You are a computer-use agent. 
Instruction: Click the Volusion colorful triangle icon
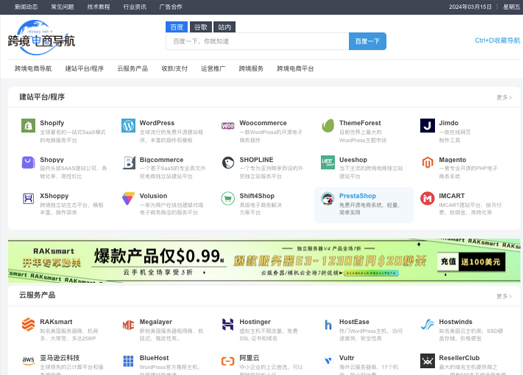(128, 199)
